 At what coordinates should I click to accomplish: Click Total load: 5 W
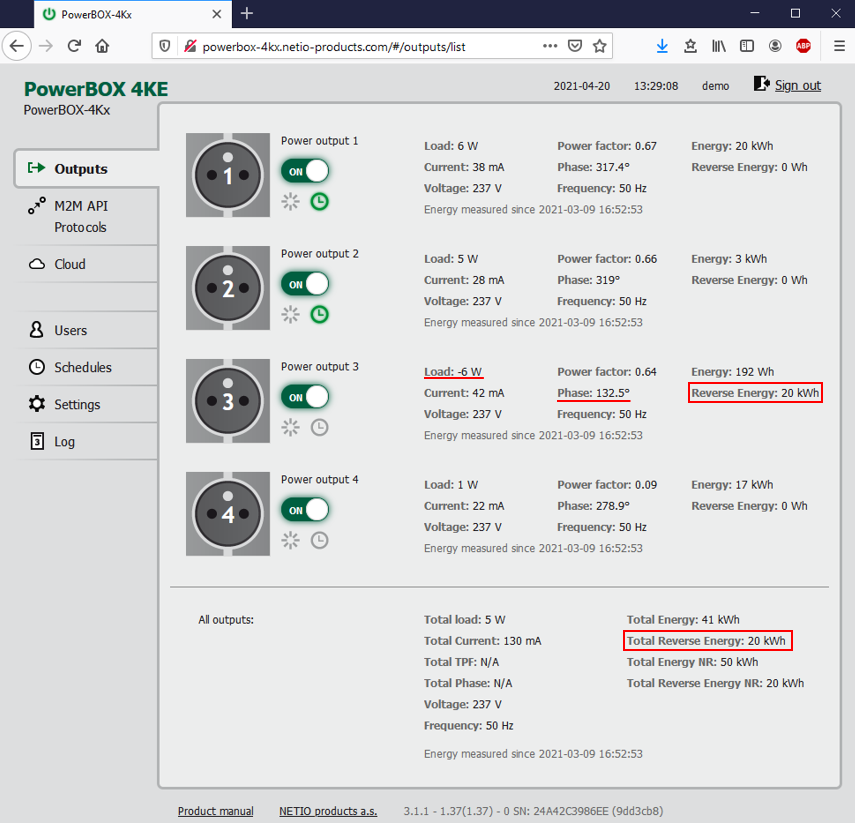[x=465, y=619]
